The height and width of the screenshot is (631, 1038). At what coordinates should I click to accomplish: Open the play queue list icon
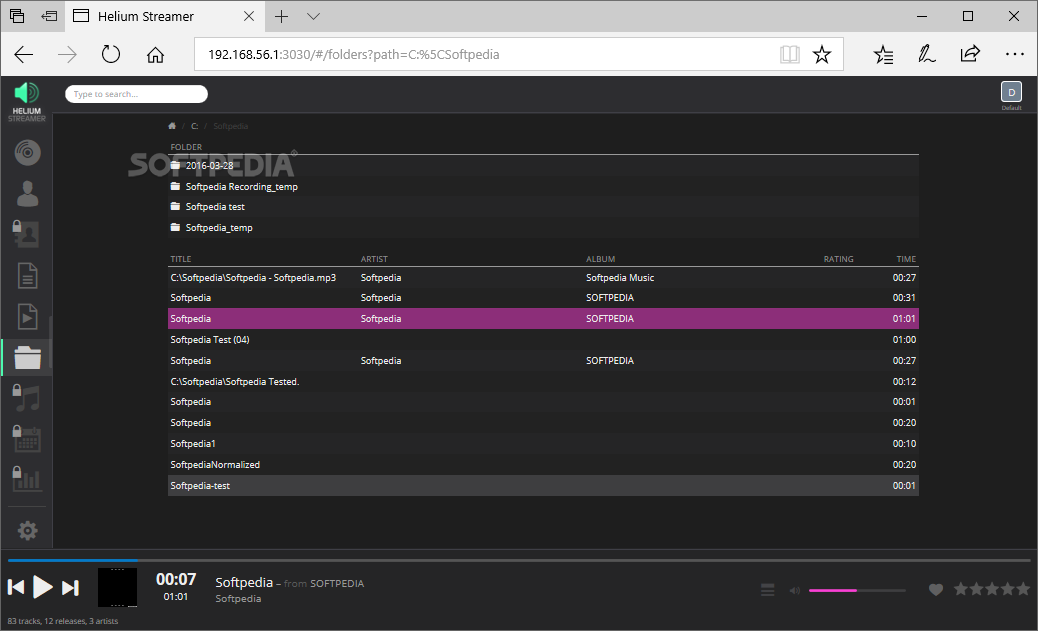pyautogui.click(x=767, y=589)
